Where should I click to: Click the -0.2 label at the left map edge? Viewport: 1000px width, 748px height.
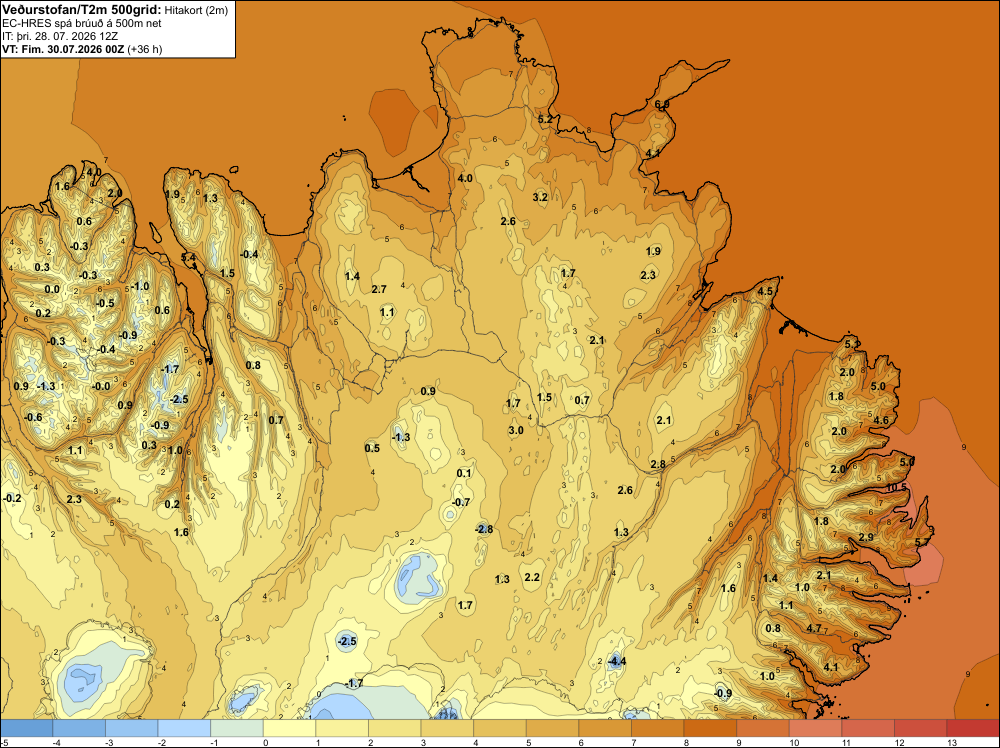tap(11, 498)
